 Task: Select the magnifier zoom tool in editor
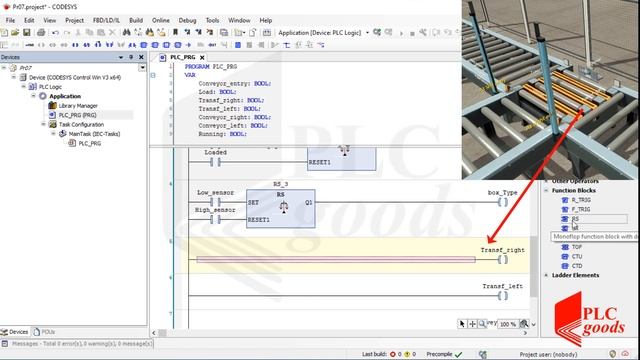(x=482, y=324)
